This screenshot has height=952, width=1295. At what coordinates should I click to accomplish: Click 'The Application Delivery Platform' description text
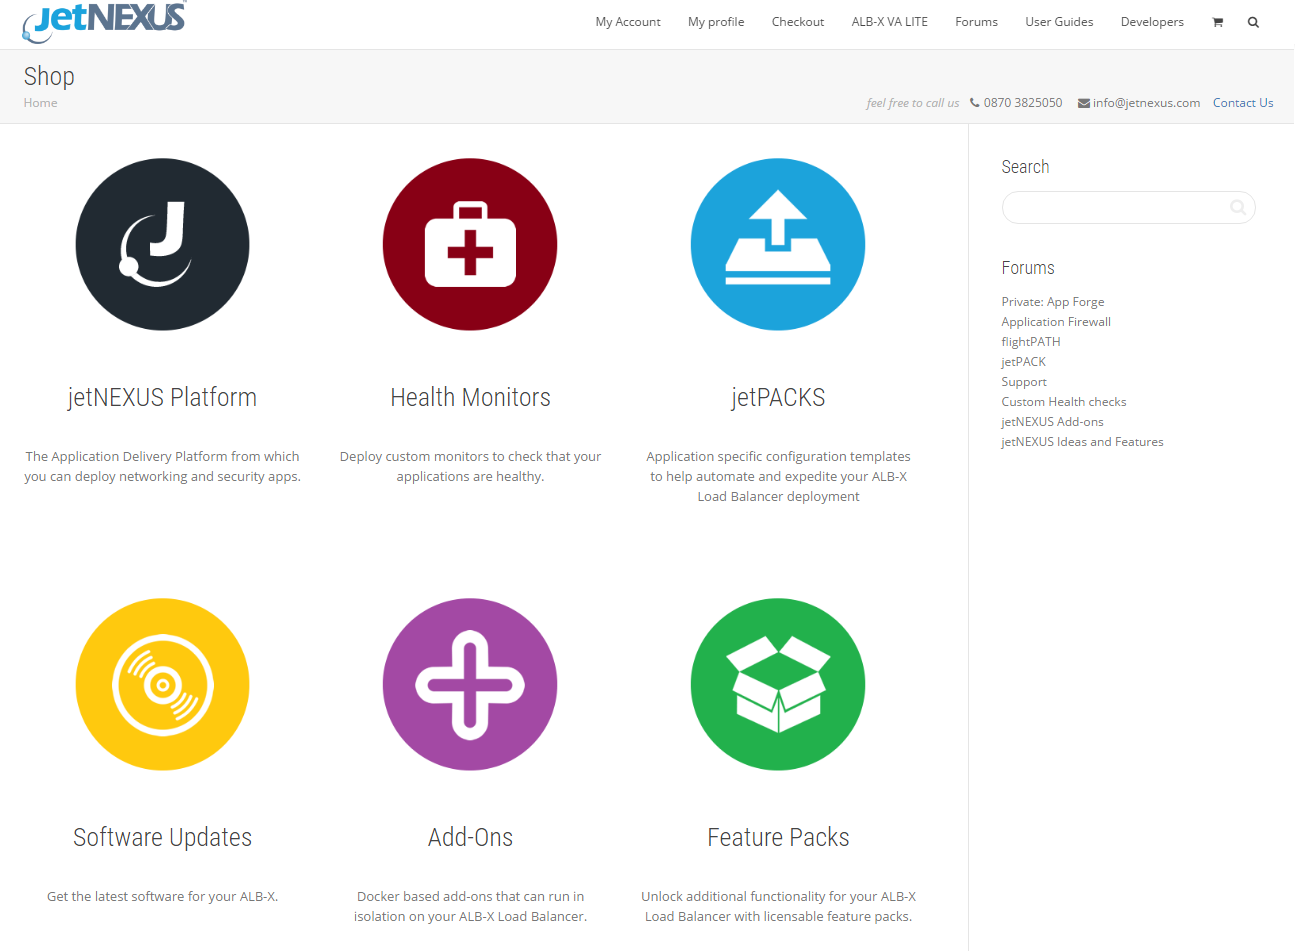(162, 466)
